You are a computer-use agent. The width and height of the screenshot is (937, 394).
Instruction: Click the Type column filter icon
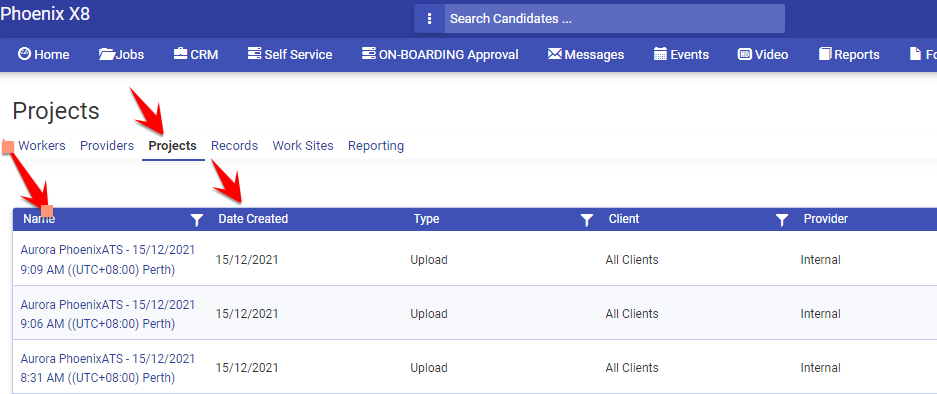coord(587,220)
